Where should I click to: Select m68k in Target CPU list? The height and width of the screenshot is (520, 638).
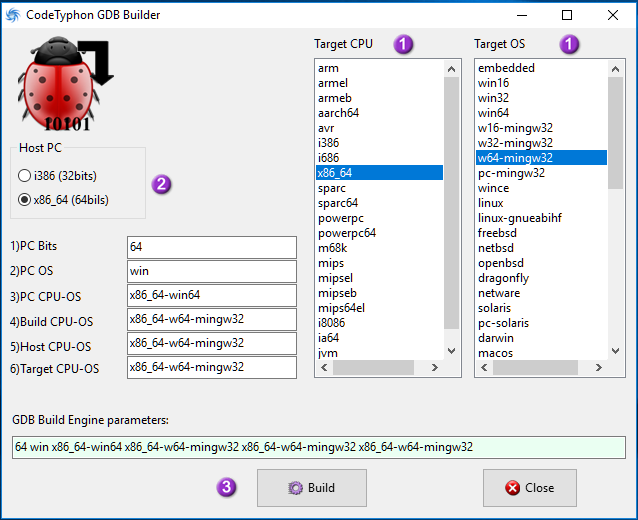(379, 248)
